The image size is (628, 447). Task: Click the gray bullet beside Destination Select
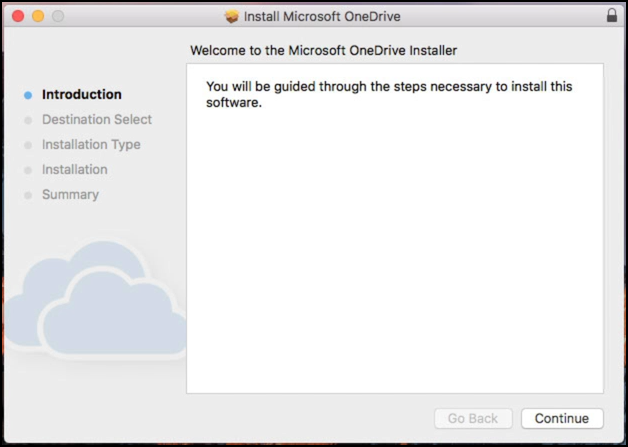(28, 120)
